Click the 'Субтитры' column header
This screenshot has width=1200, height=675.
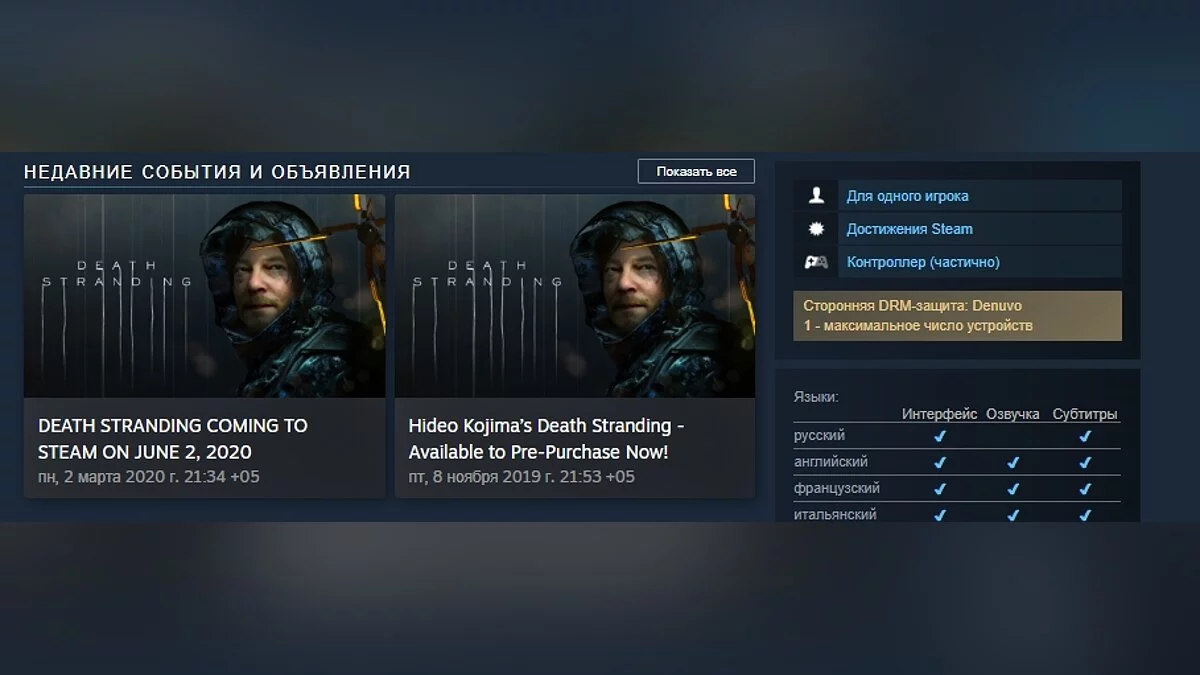[1085, 414]
